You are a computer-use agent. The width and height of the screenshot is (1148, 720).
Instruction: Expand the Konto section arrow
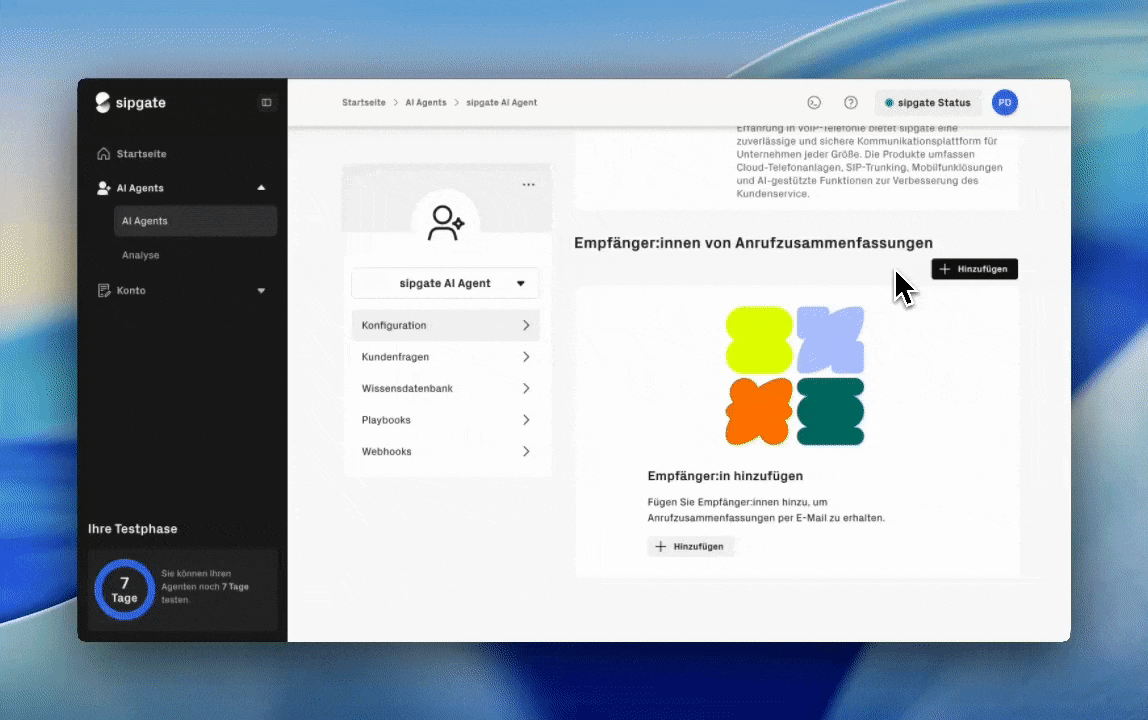261,291
